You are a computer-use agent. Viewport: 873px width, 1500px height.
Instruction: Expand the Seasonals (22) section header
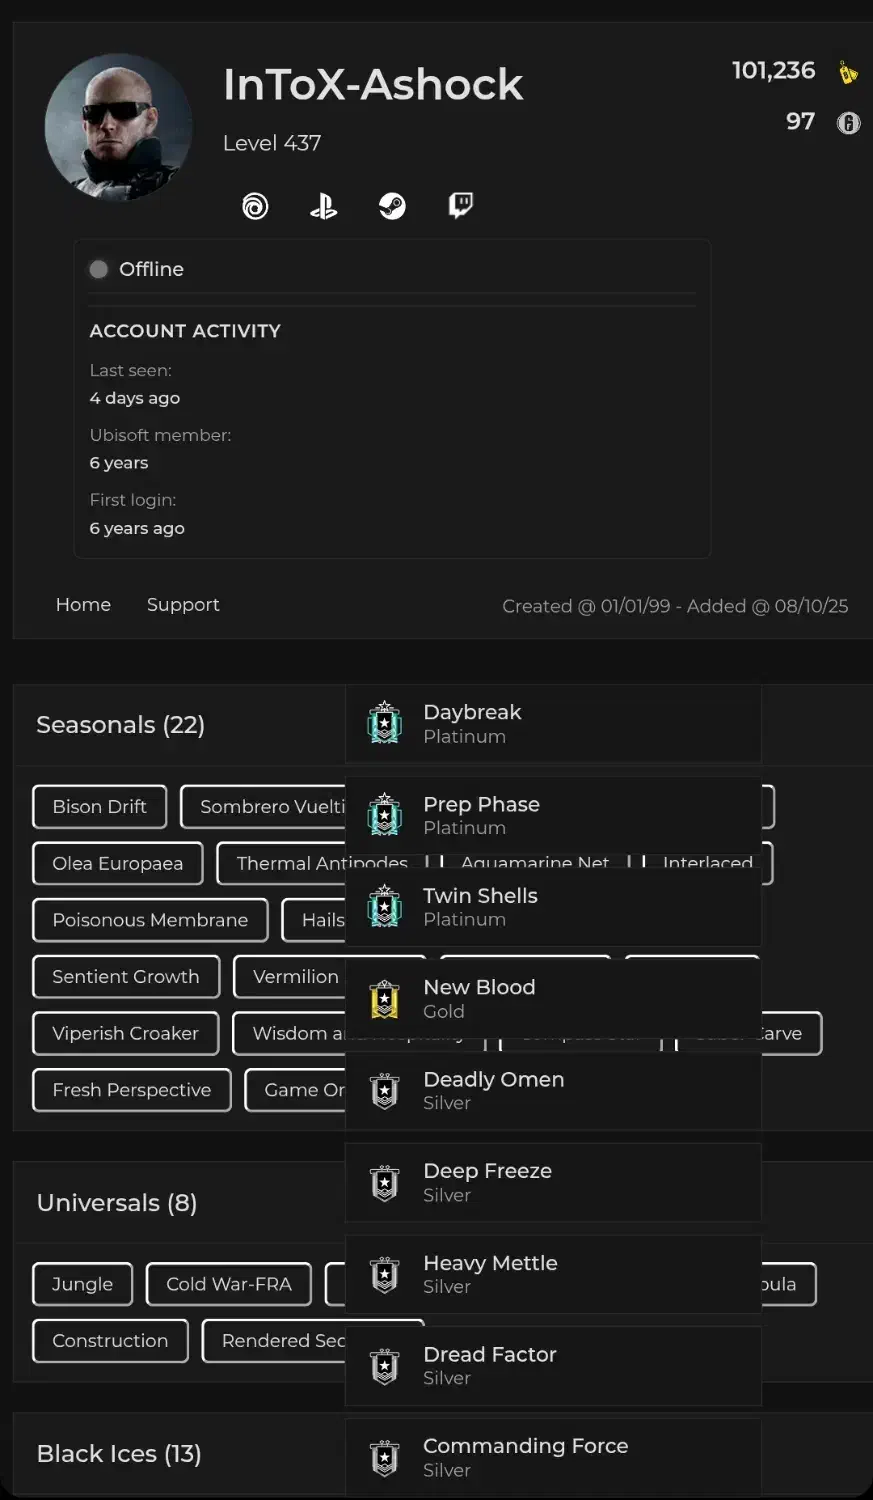(x=120, y=725)
